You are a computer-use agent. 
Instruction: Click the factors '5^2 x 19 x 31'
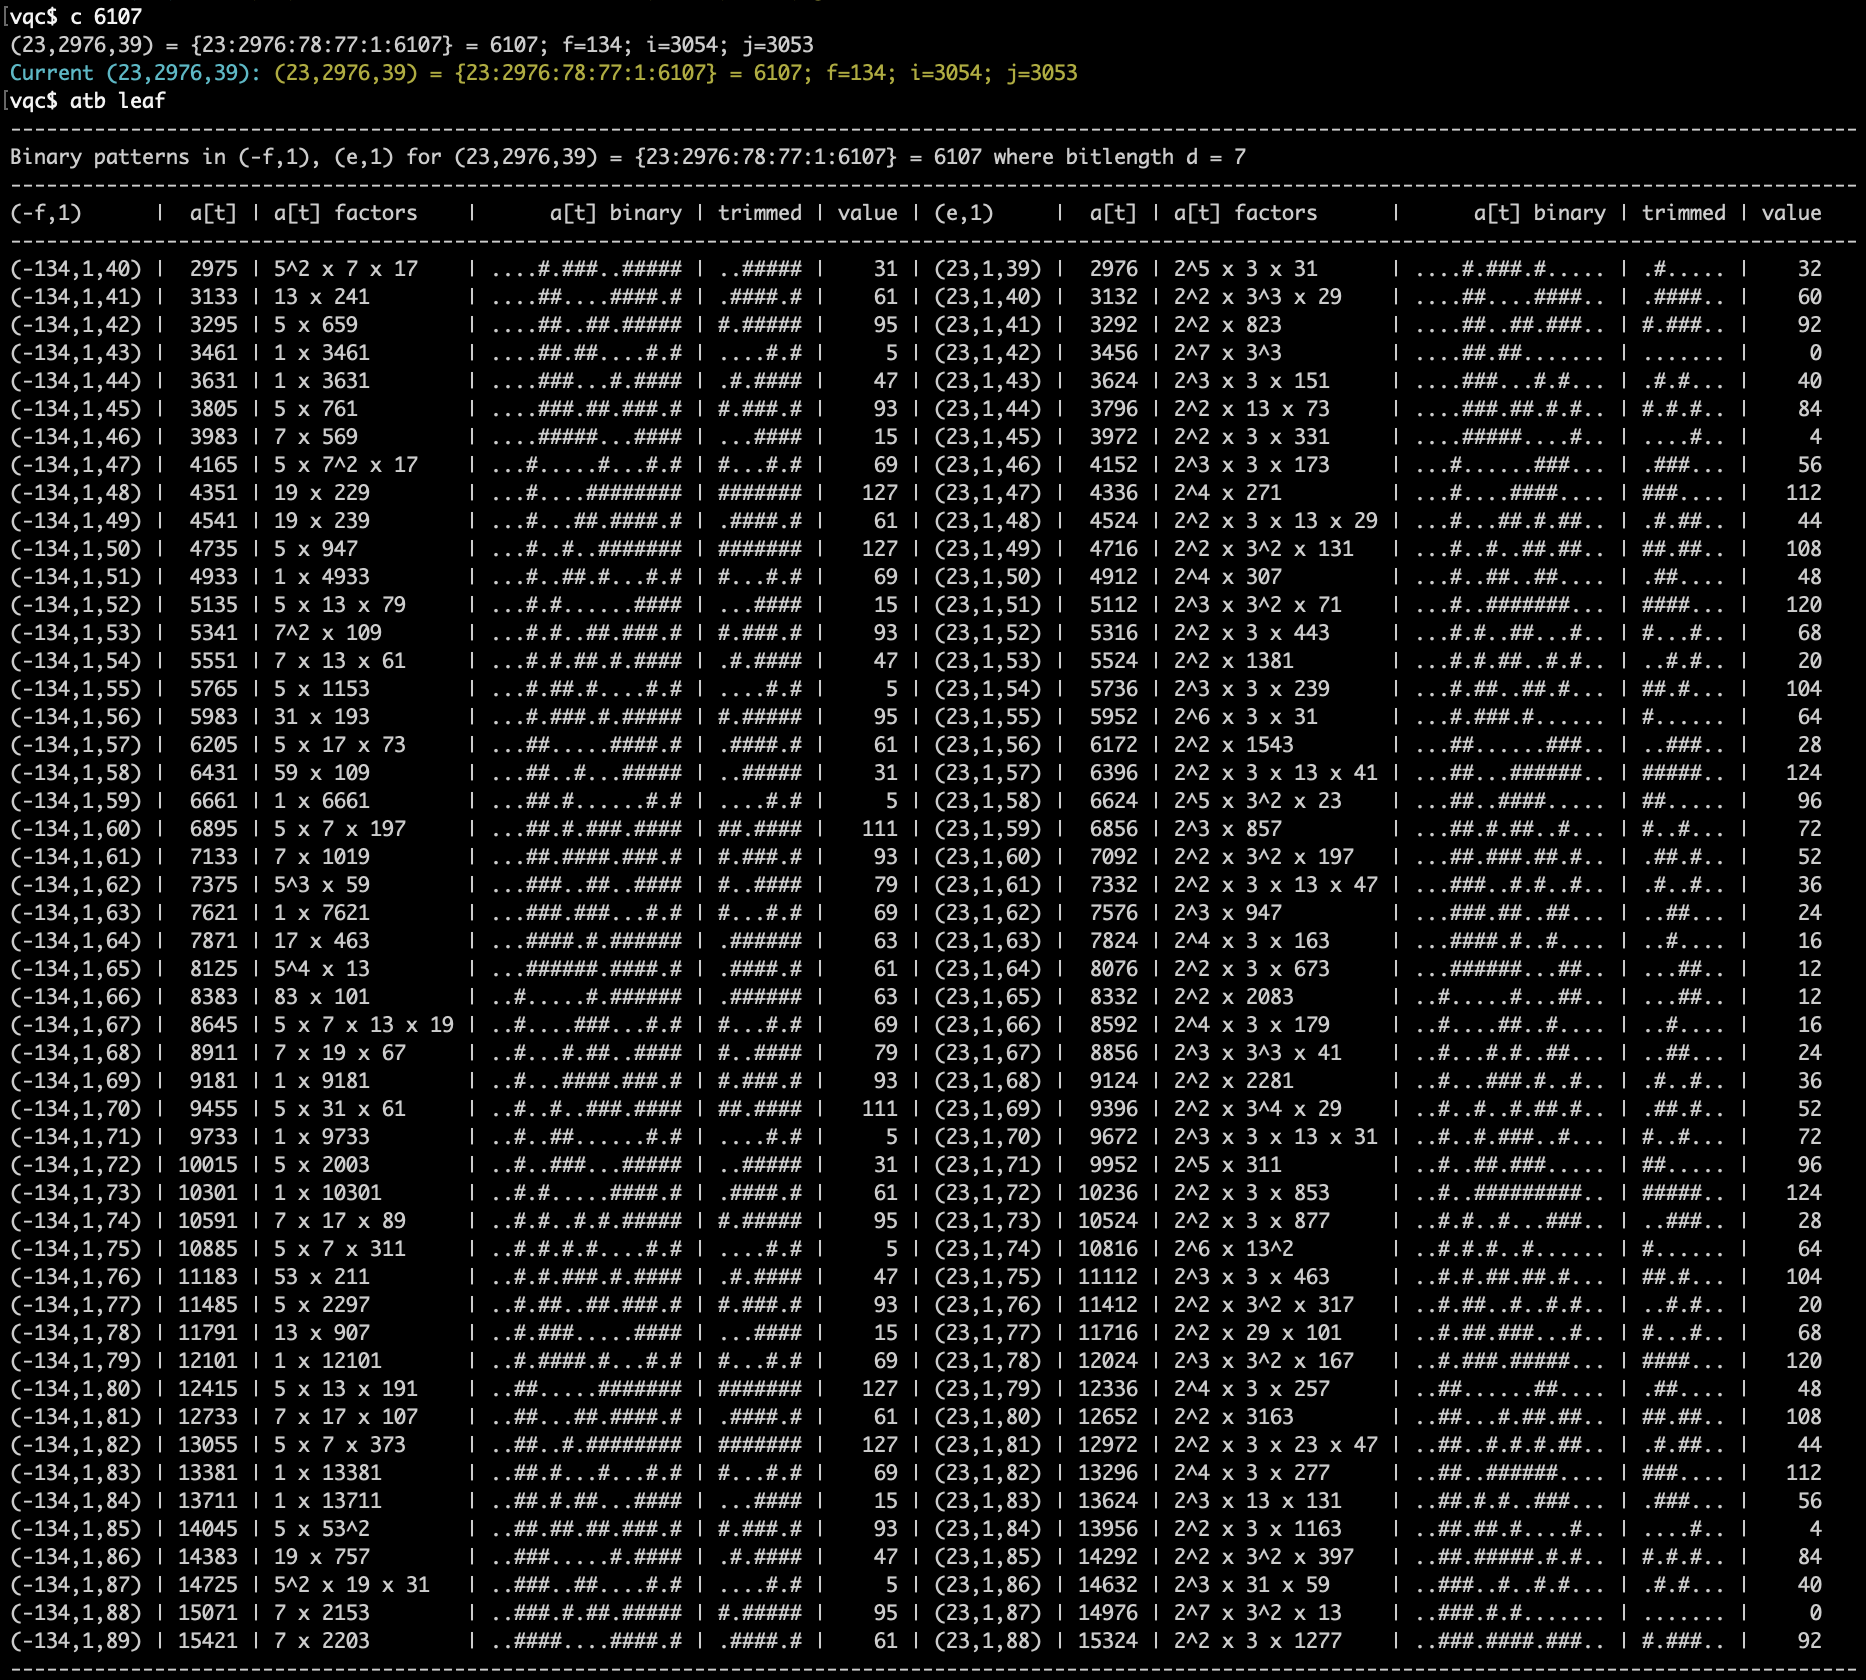(352, 1585)
